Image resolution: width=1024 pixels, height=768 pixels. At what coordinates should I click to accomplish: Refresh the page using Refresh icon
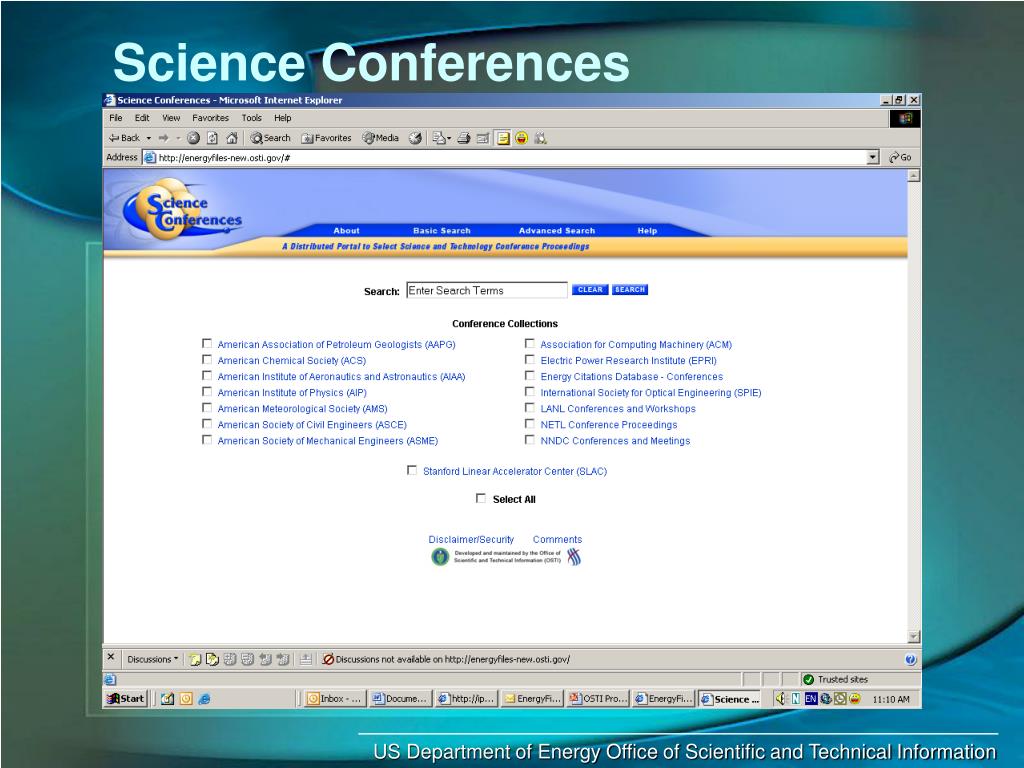tap(212, 138)
